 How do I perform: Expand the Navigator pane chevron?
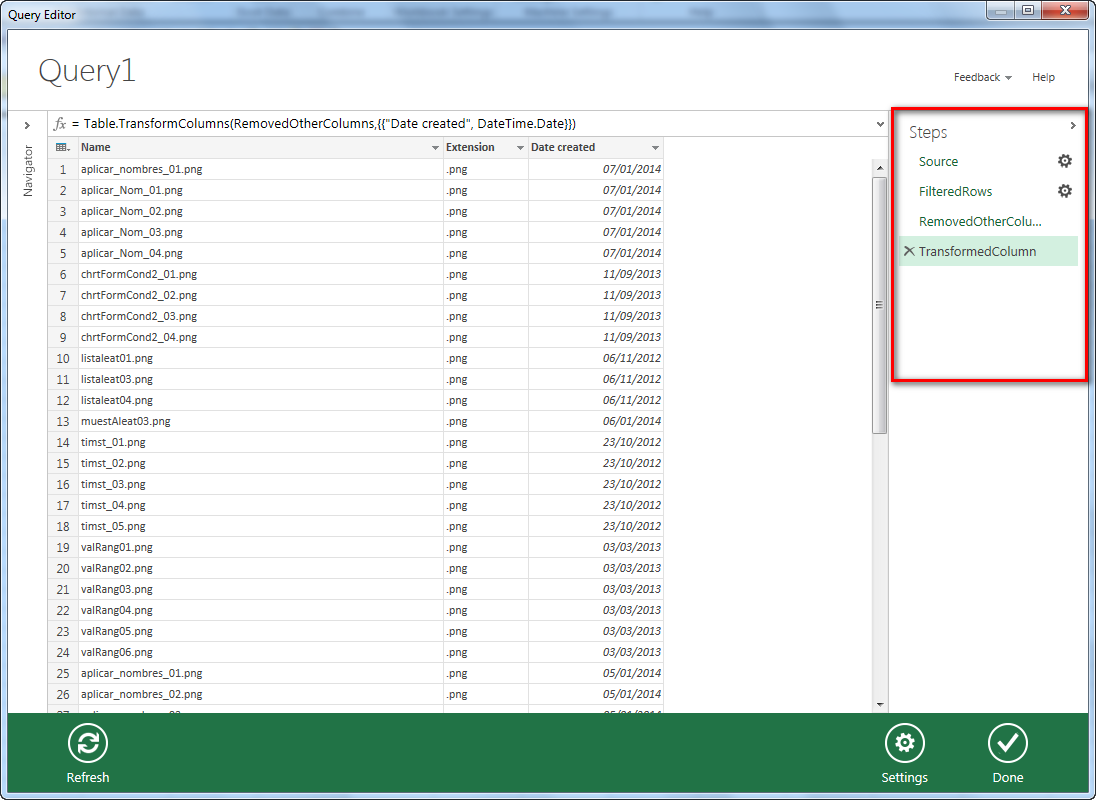27,126
